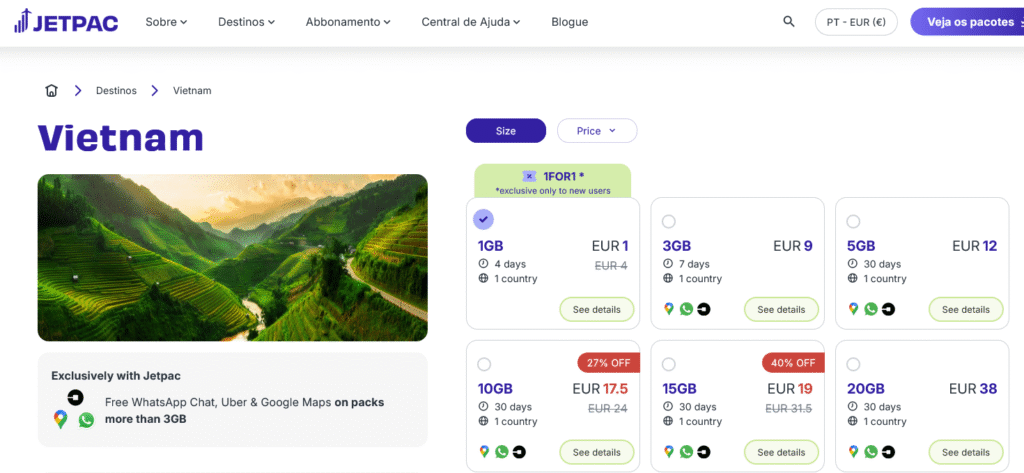See details for the 3GB plan
Viewport: 1024px width, 473px height.
click(781, 310)
